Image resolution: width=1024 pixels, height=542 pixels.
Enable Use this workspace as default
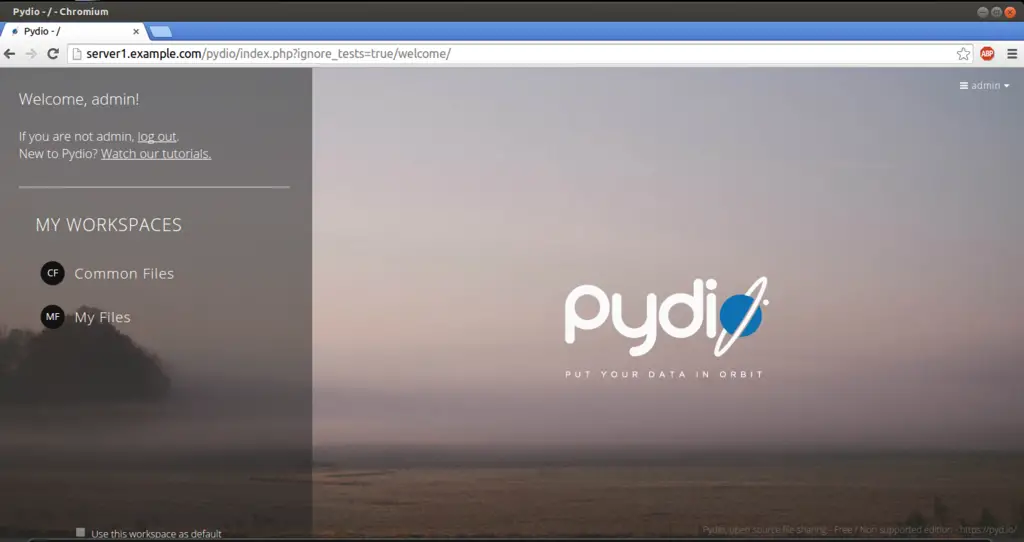tap(80, 533)
